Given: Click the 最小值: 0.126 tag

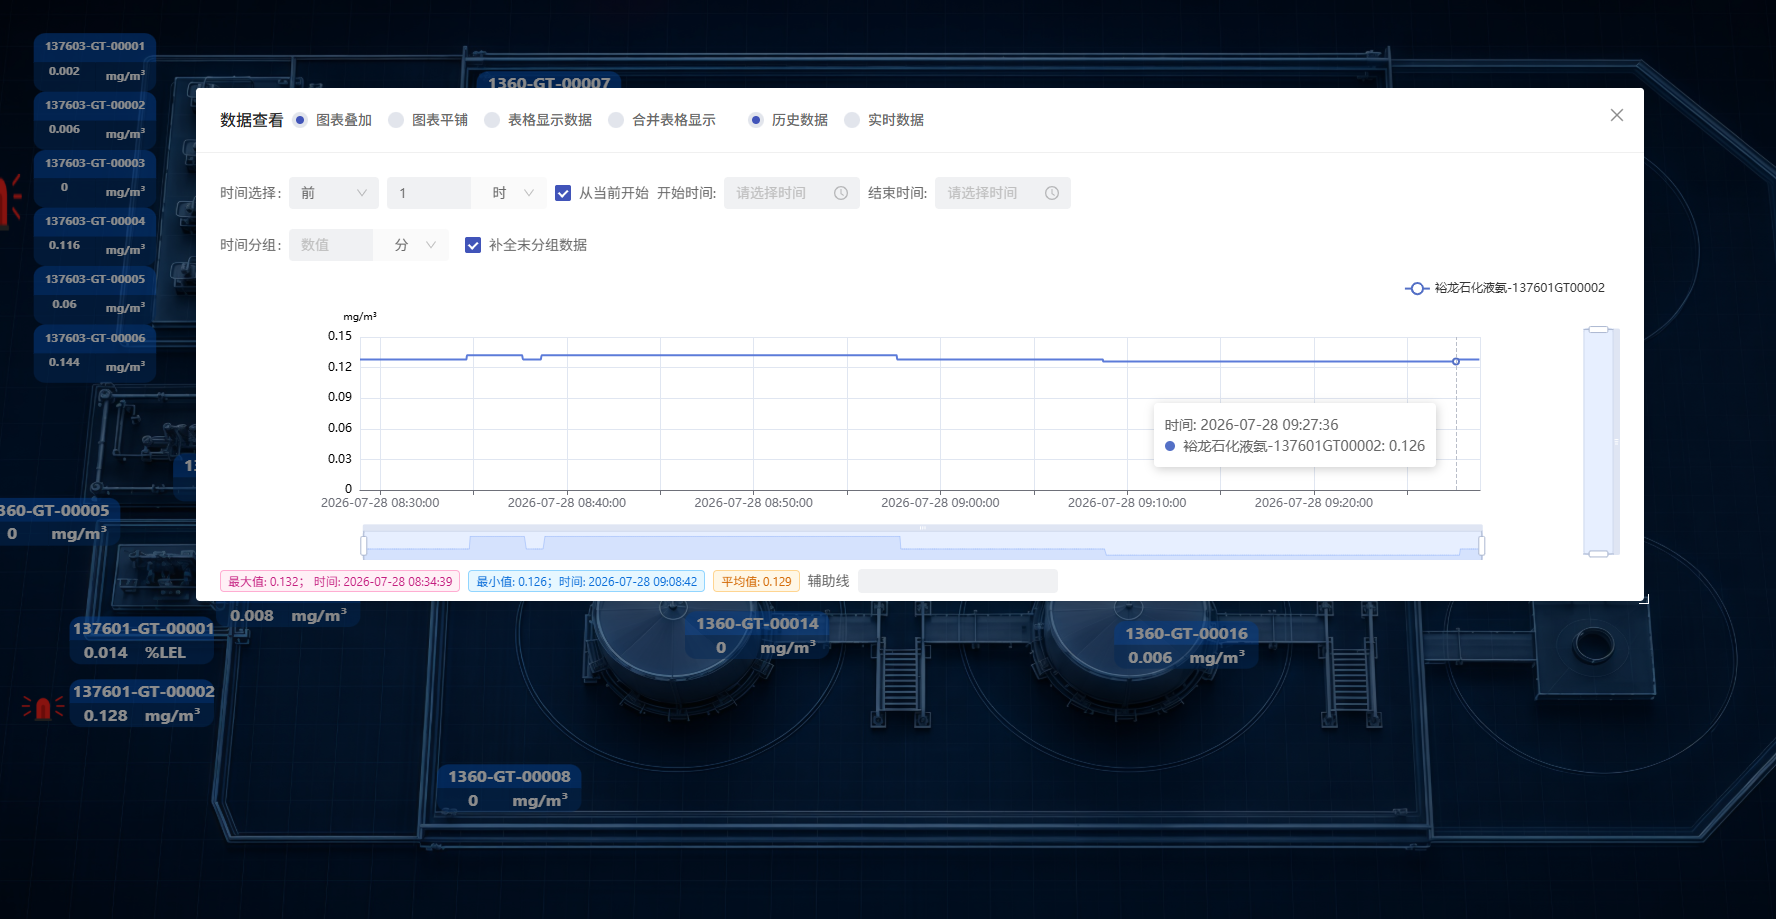Looking at the screenshot, I should point(586,581).
